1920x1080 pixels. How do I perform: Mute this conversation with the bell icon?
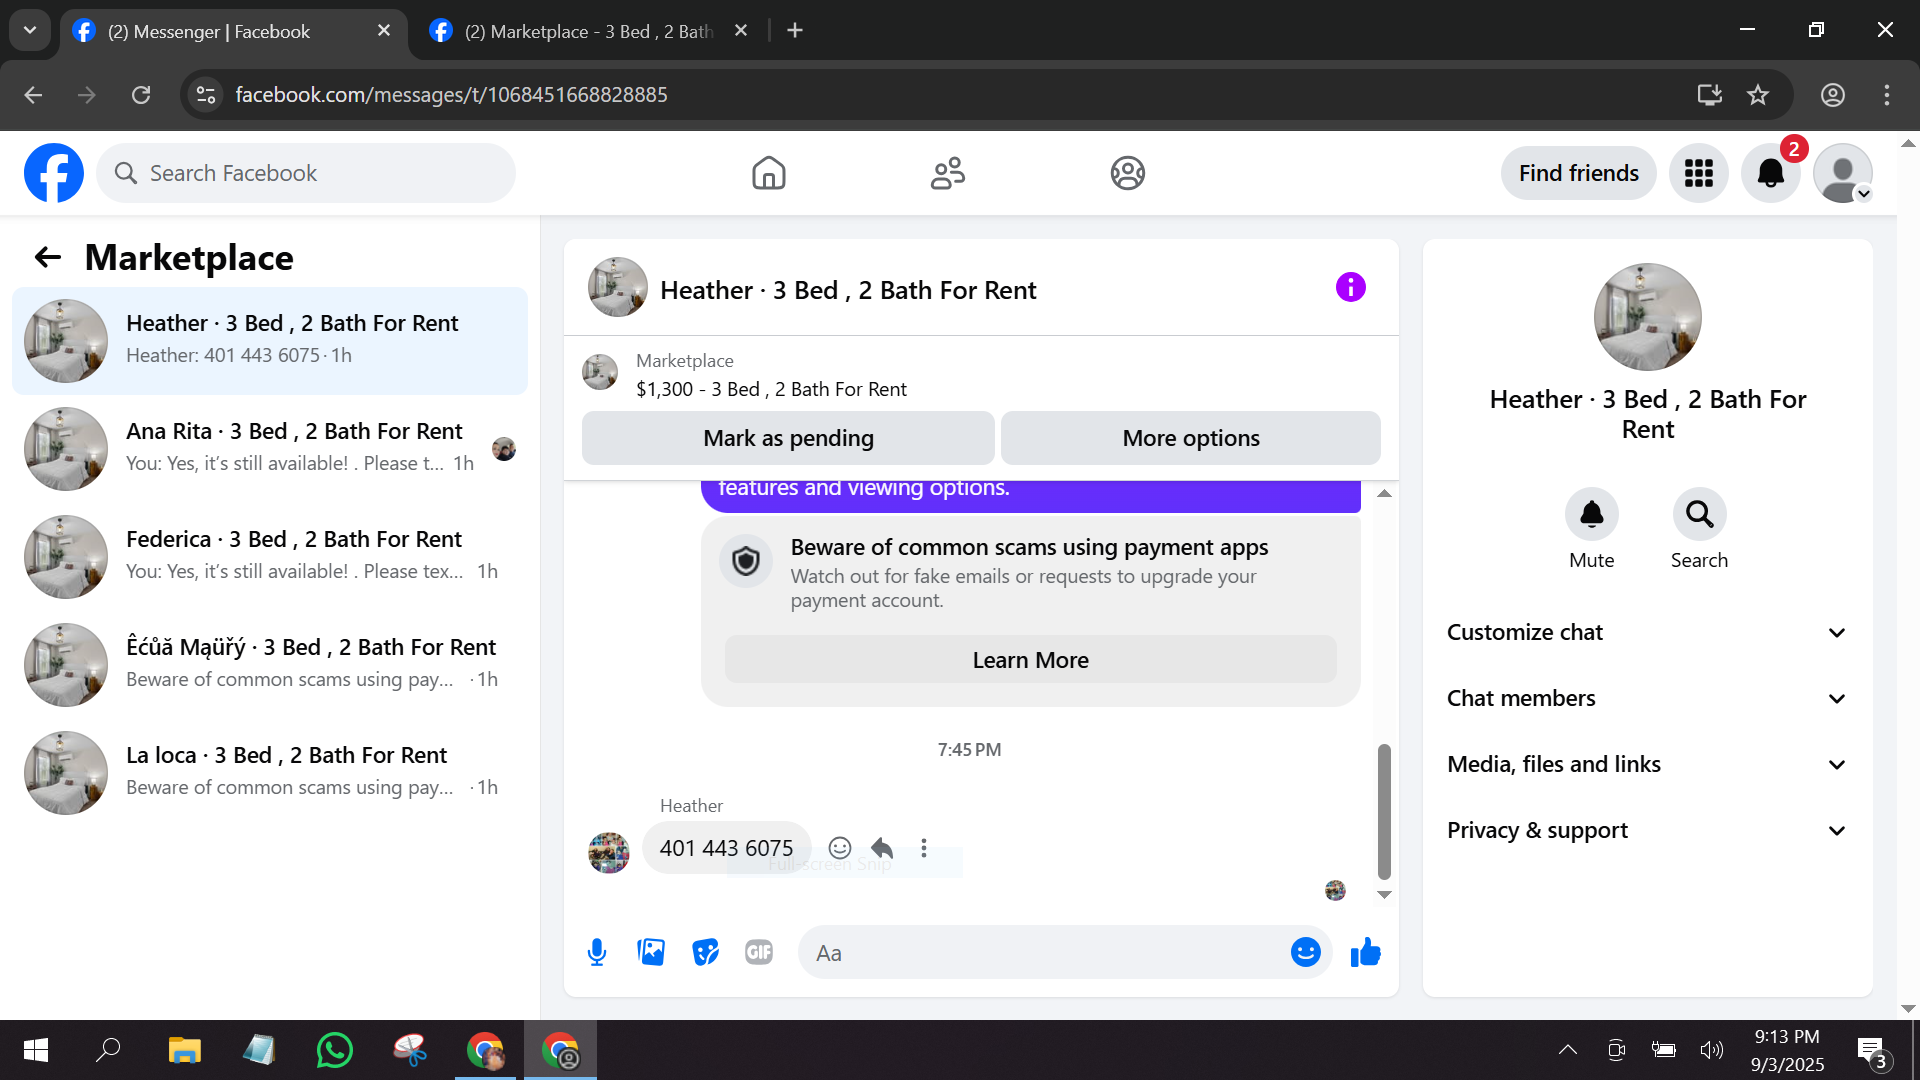[x=1591, y=514]
